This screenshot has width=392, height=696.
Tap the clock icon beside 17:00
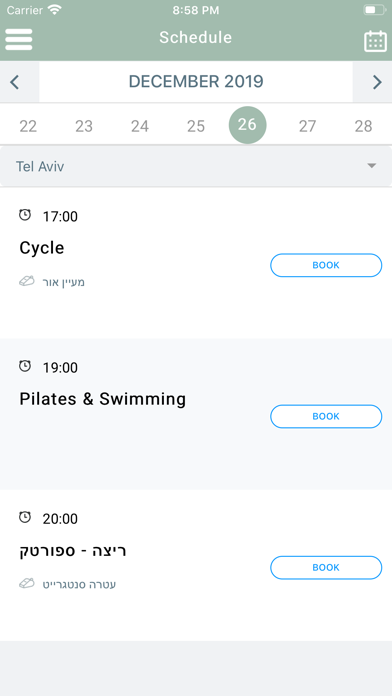point(25,215)
